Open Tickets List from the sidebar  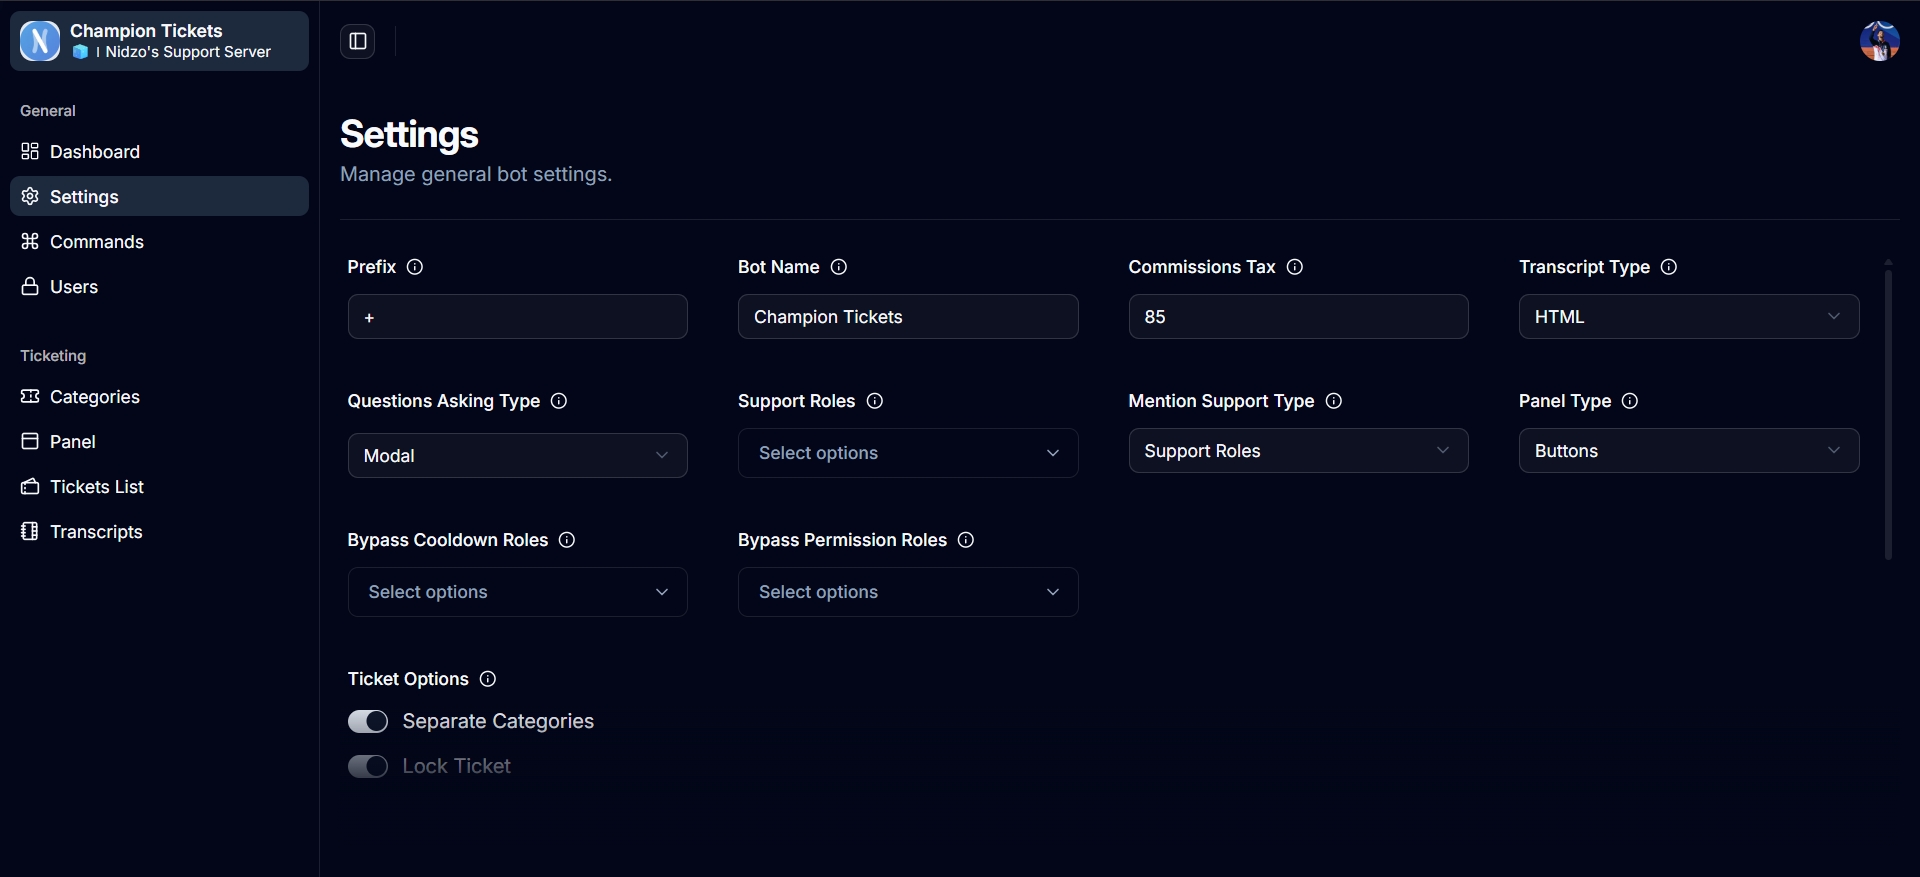tap(97, 487)
